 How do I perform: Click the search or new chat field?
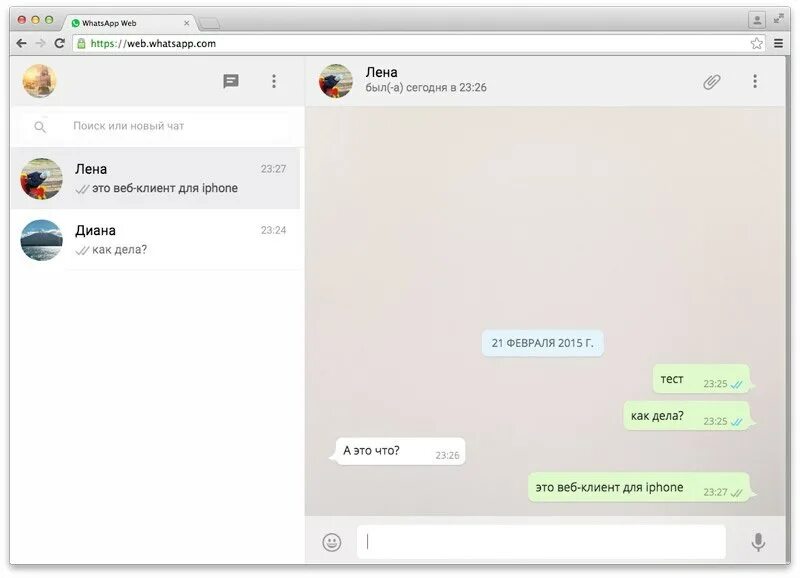click(x=158, y=126)
